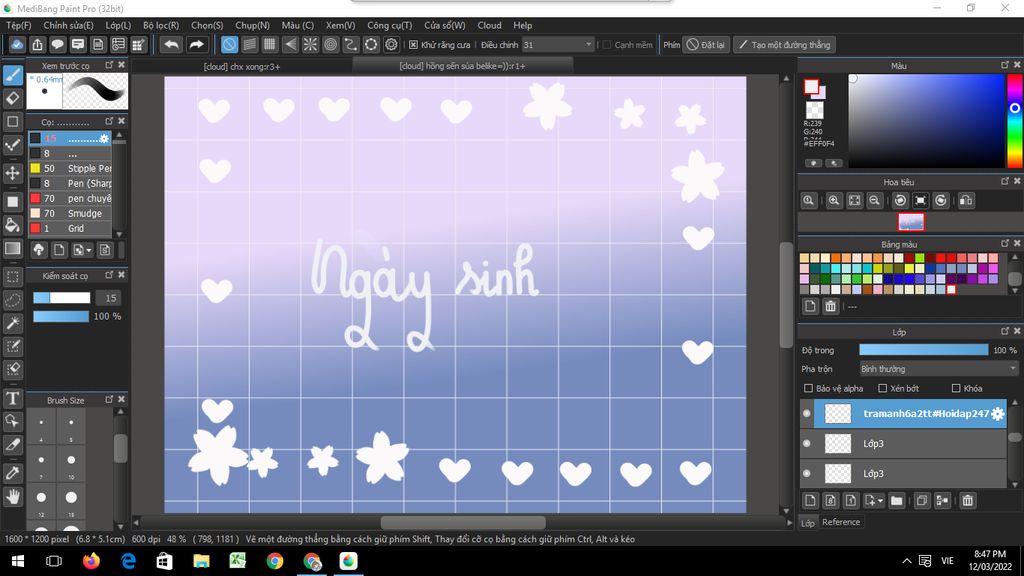Enable Xén bớt checkbox
The width and height of the screenshot is (1024, 576).
pyautogui.click(x=883, y=388)
